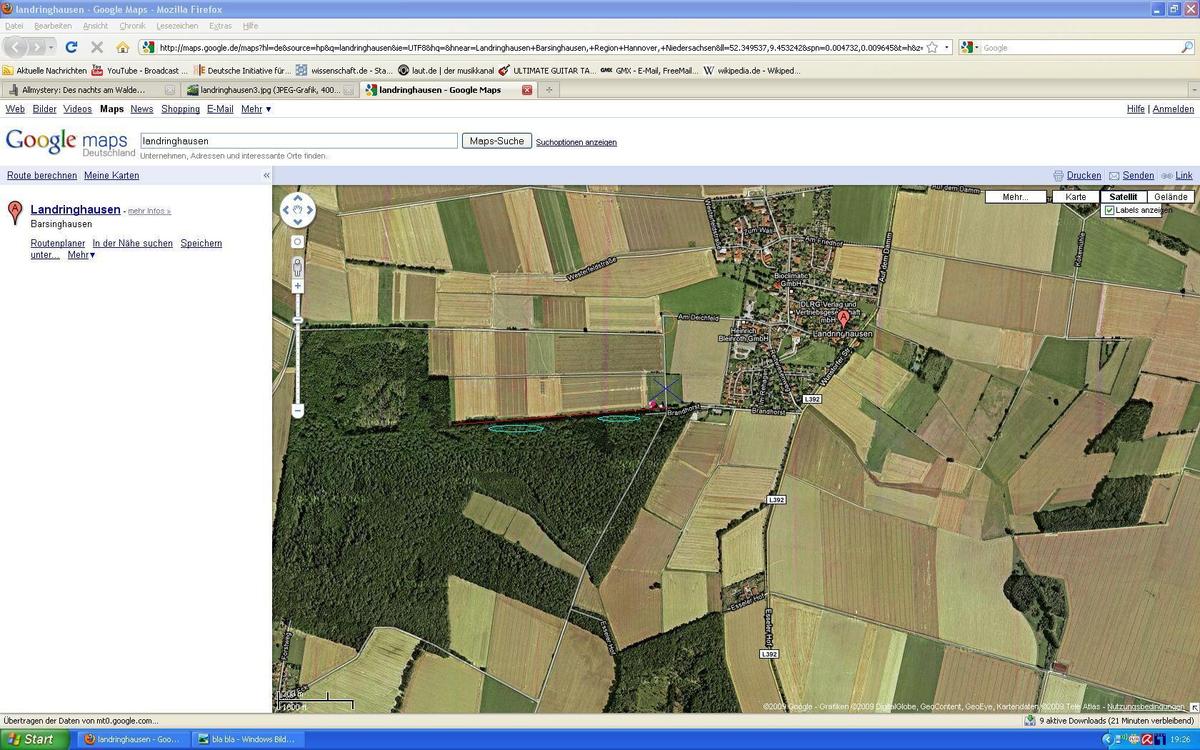Click the Firefox home icon
This screenshot has width=1200, height=750.
tap(122, 47)
